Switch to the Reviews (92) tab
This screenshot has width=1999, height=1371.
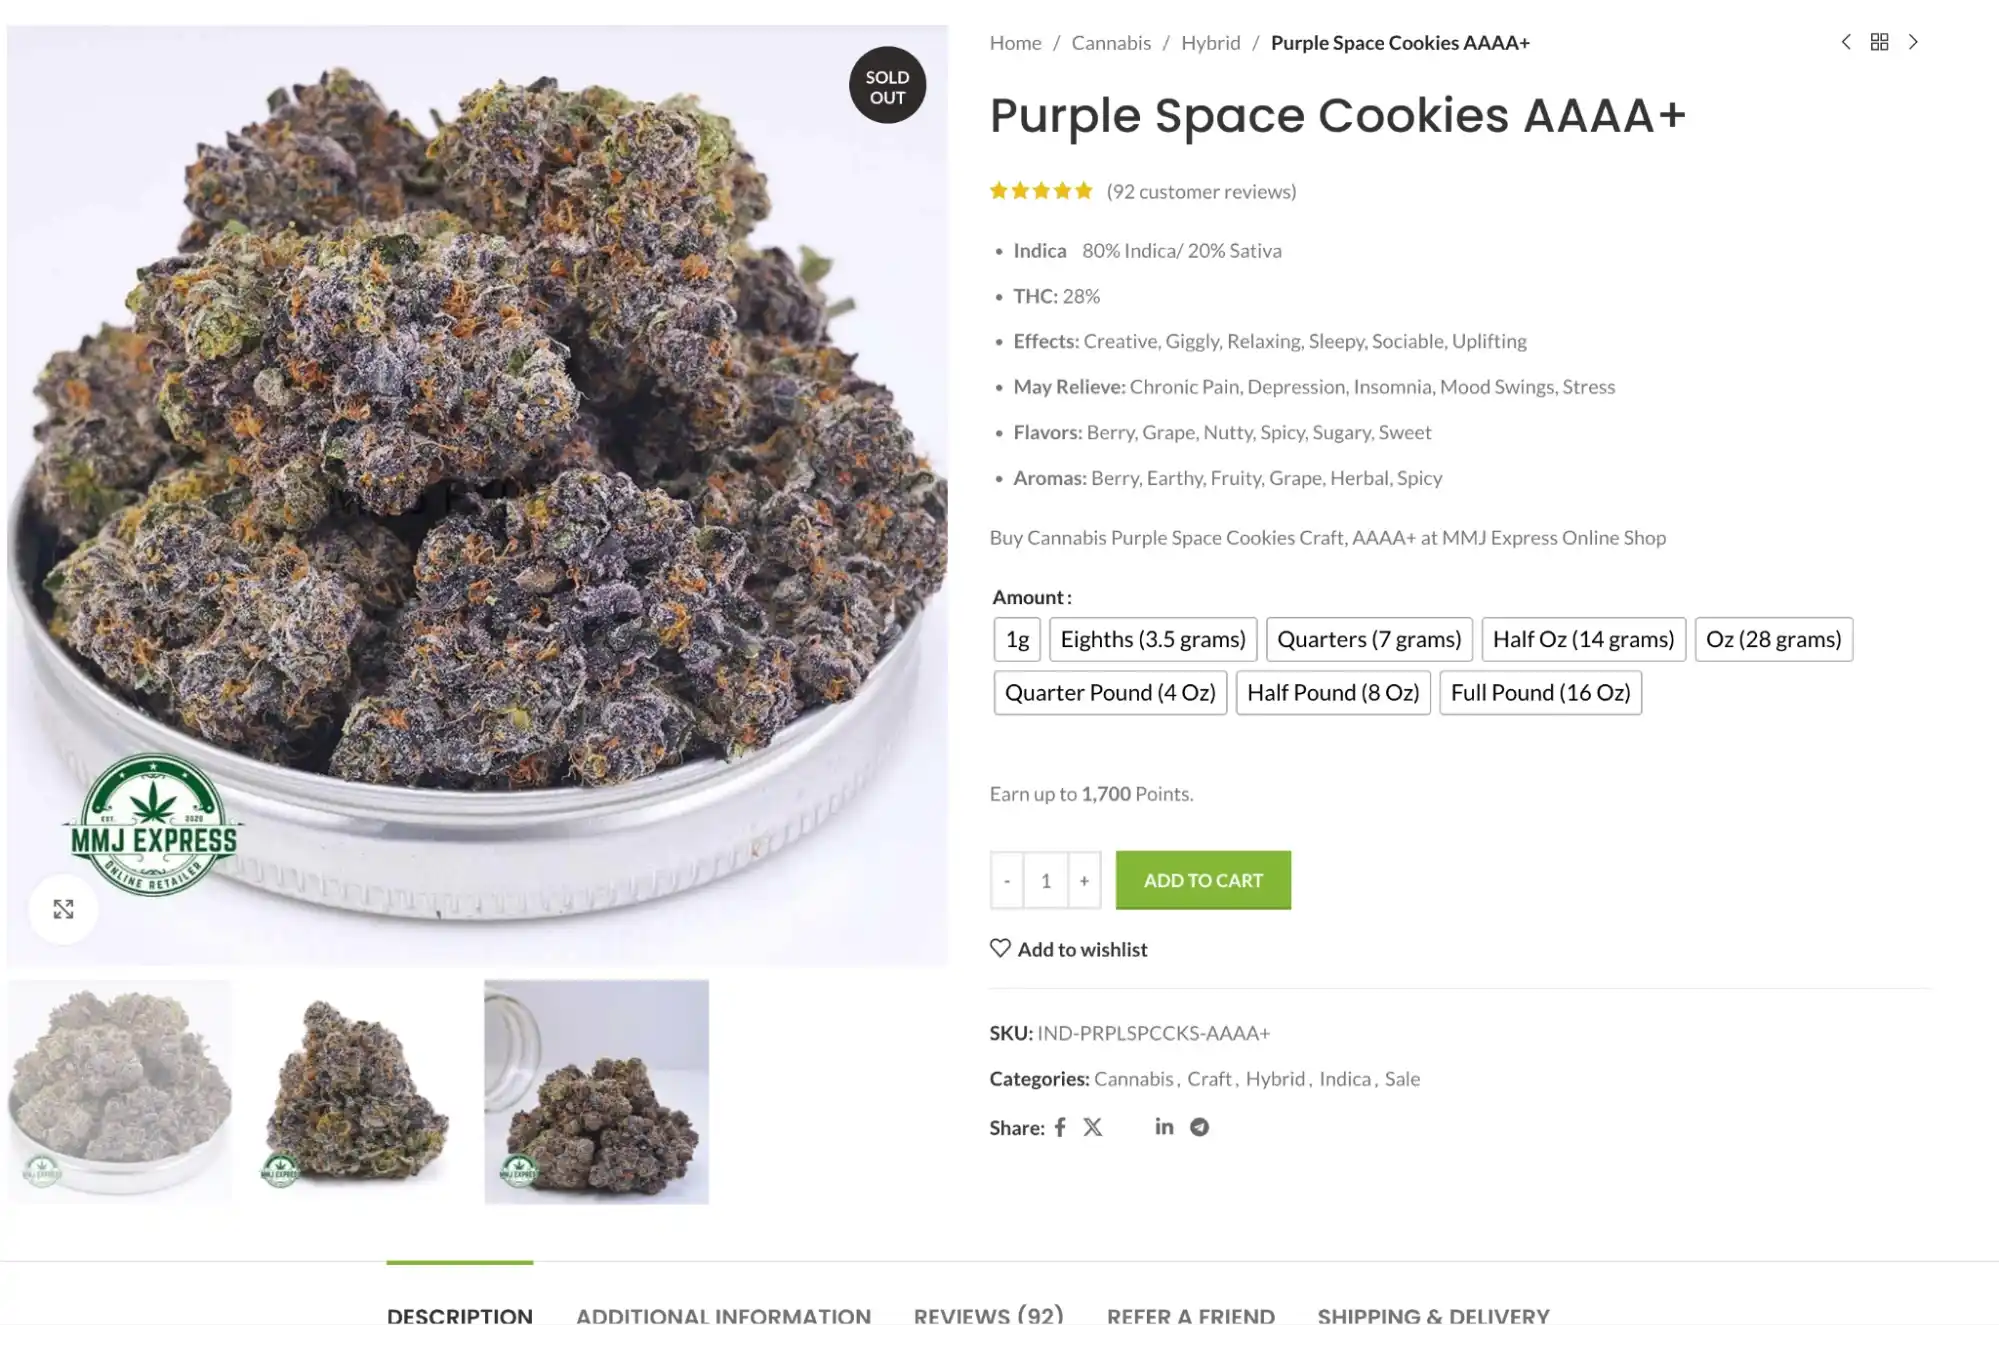click(x=988, y=1316)
